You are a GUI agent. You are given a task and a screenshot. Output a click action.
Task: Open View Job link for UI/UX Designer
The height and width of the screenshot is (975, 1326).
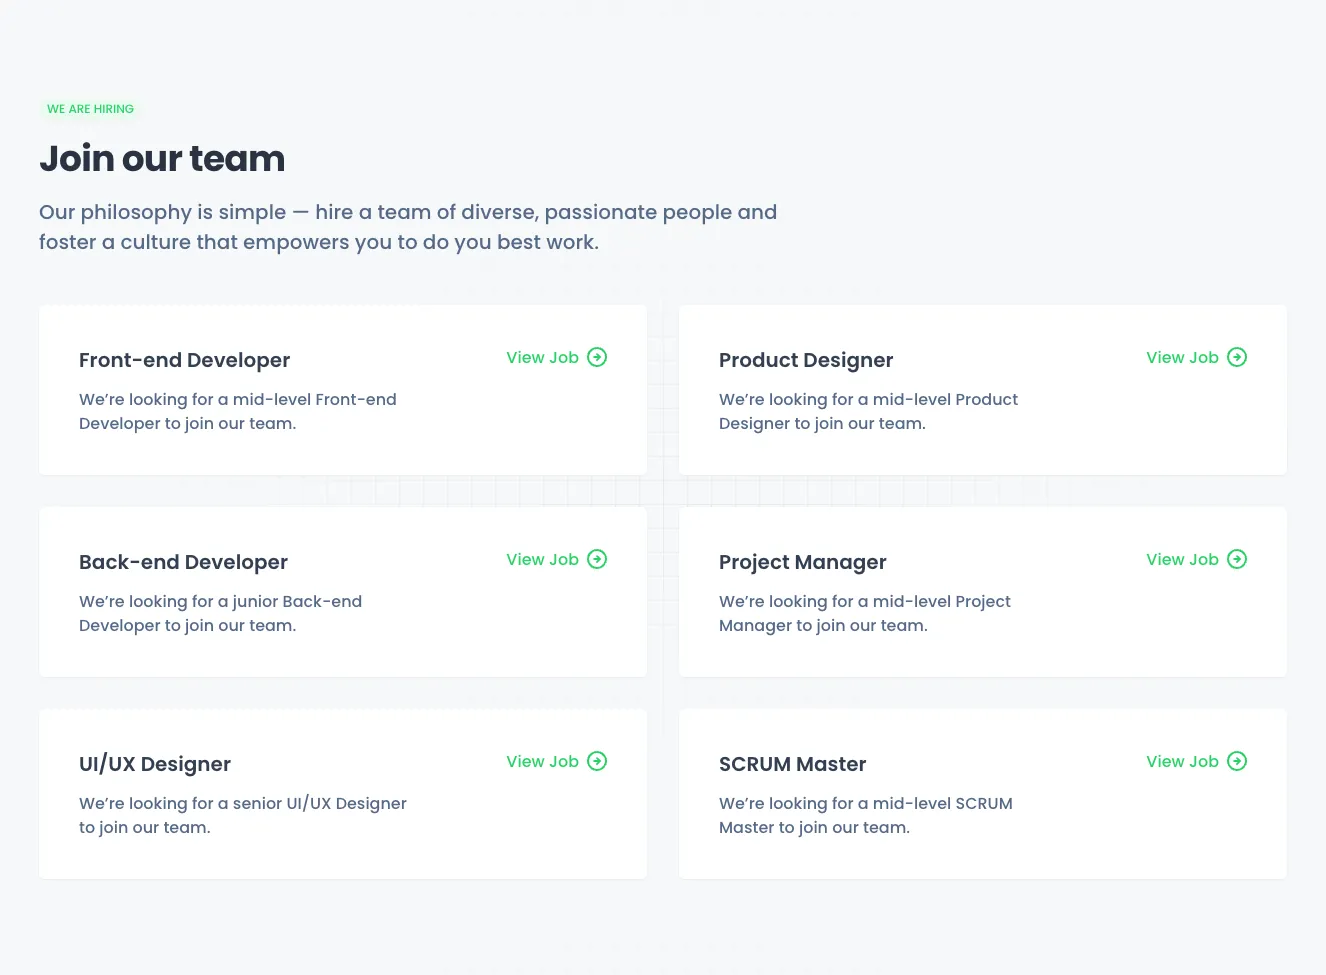coord(542,762)
